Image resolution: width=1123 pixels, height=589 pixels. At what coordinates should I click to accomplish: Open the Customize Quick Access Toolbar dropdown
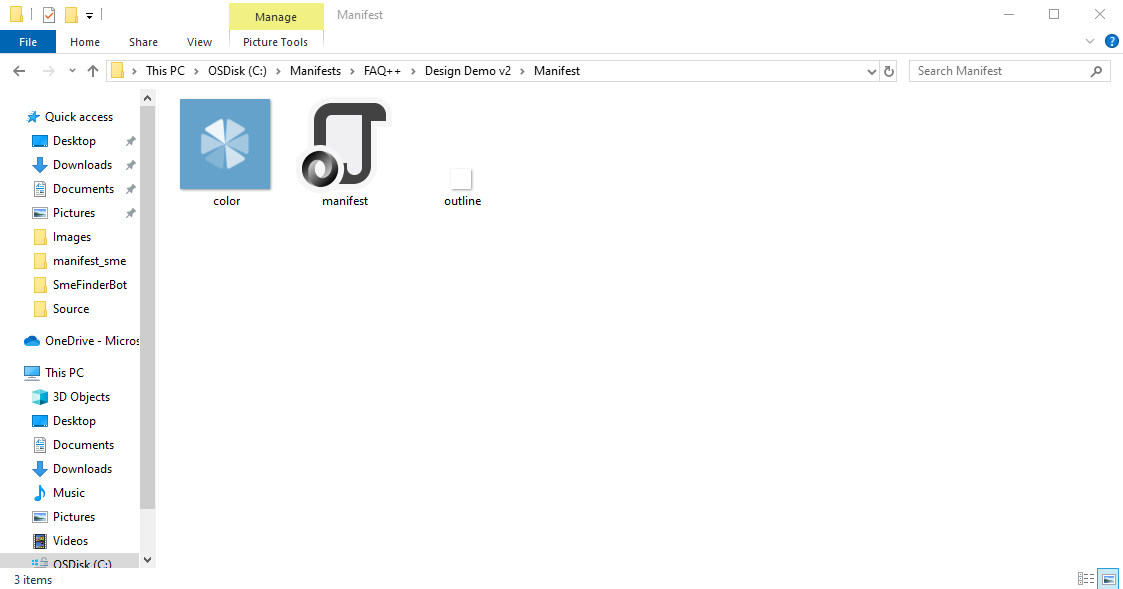[x=90, y=15]
